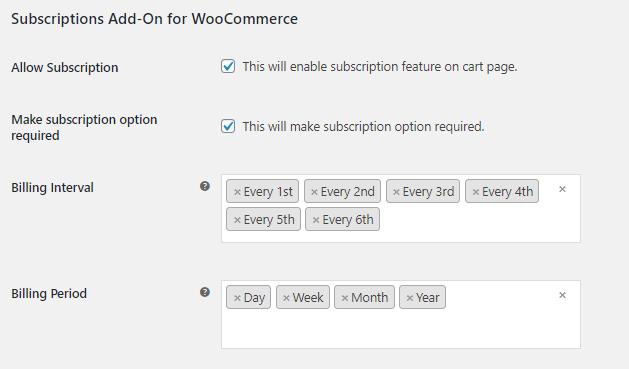Screen dimensions: 629x369
Task: Uncheck Make subscription option required checkbox
Action: tap(228, 126)
